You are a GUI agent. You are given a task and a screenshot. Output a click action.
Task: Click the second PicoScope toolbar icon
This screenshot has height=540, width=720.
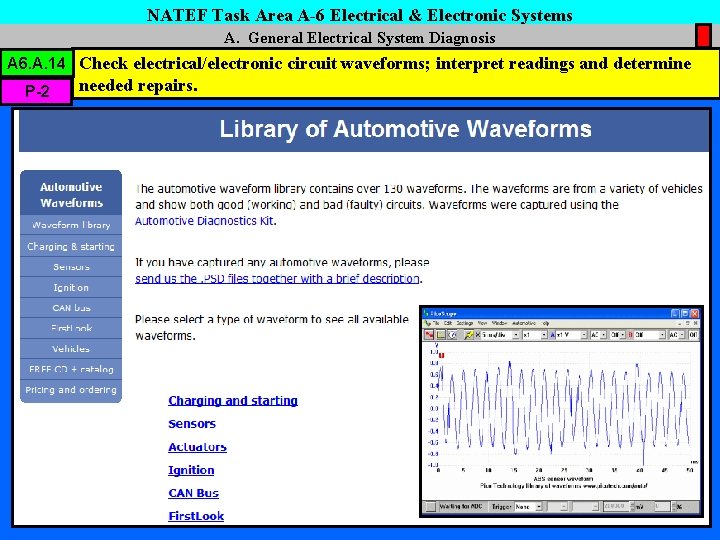click(x=441, y=335)
